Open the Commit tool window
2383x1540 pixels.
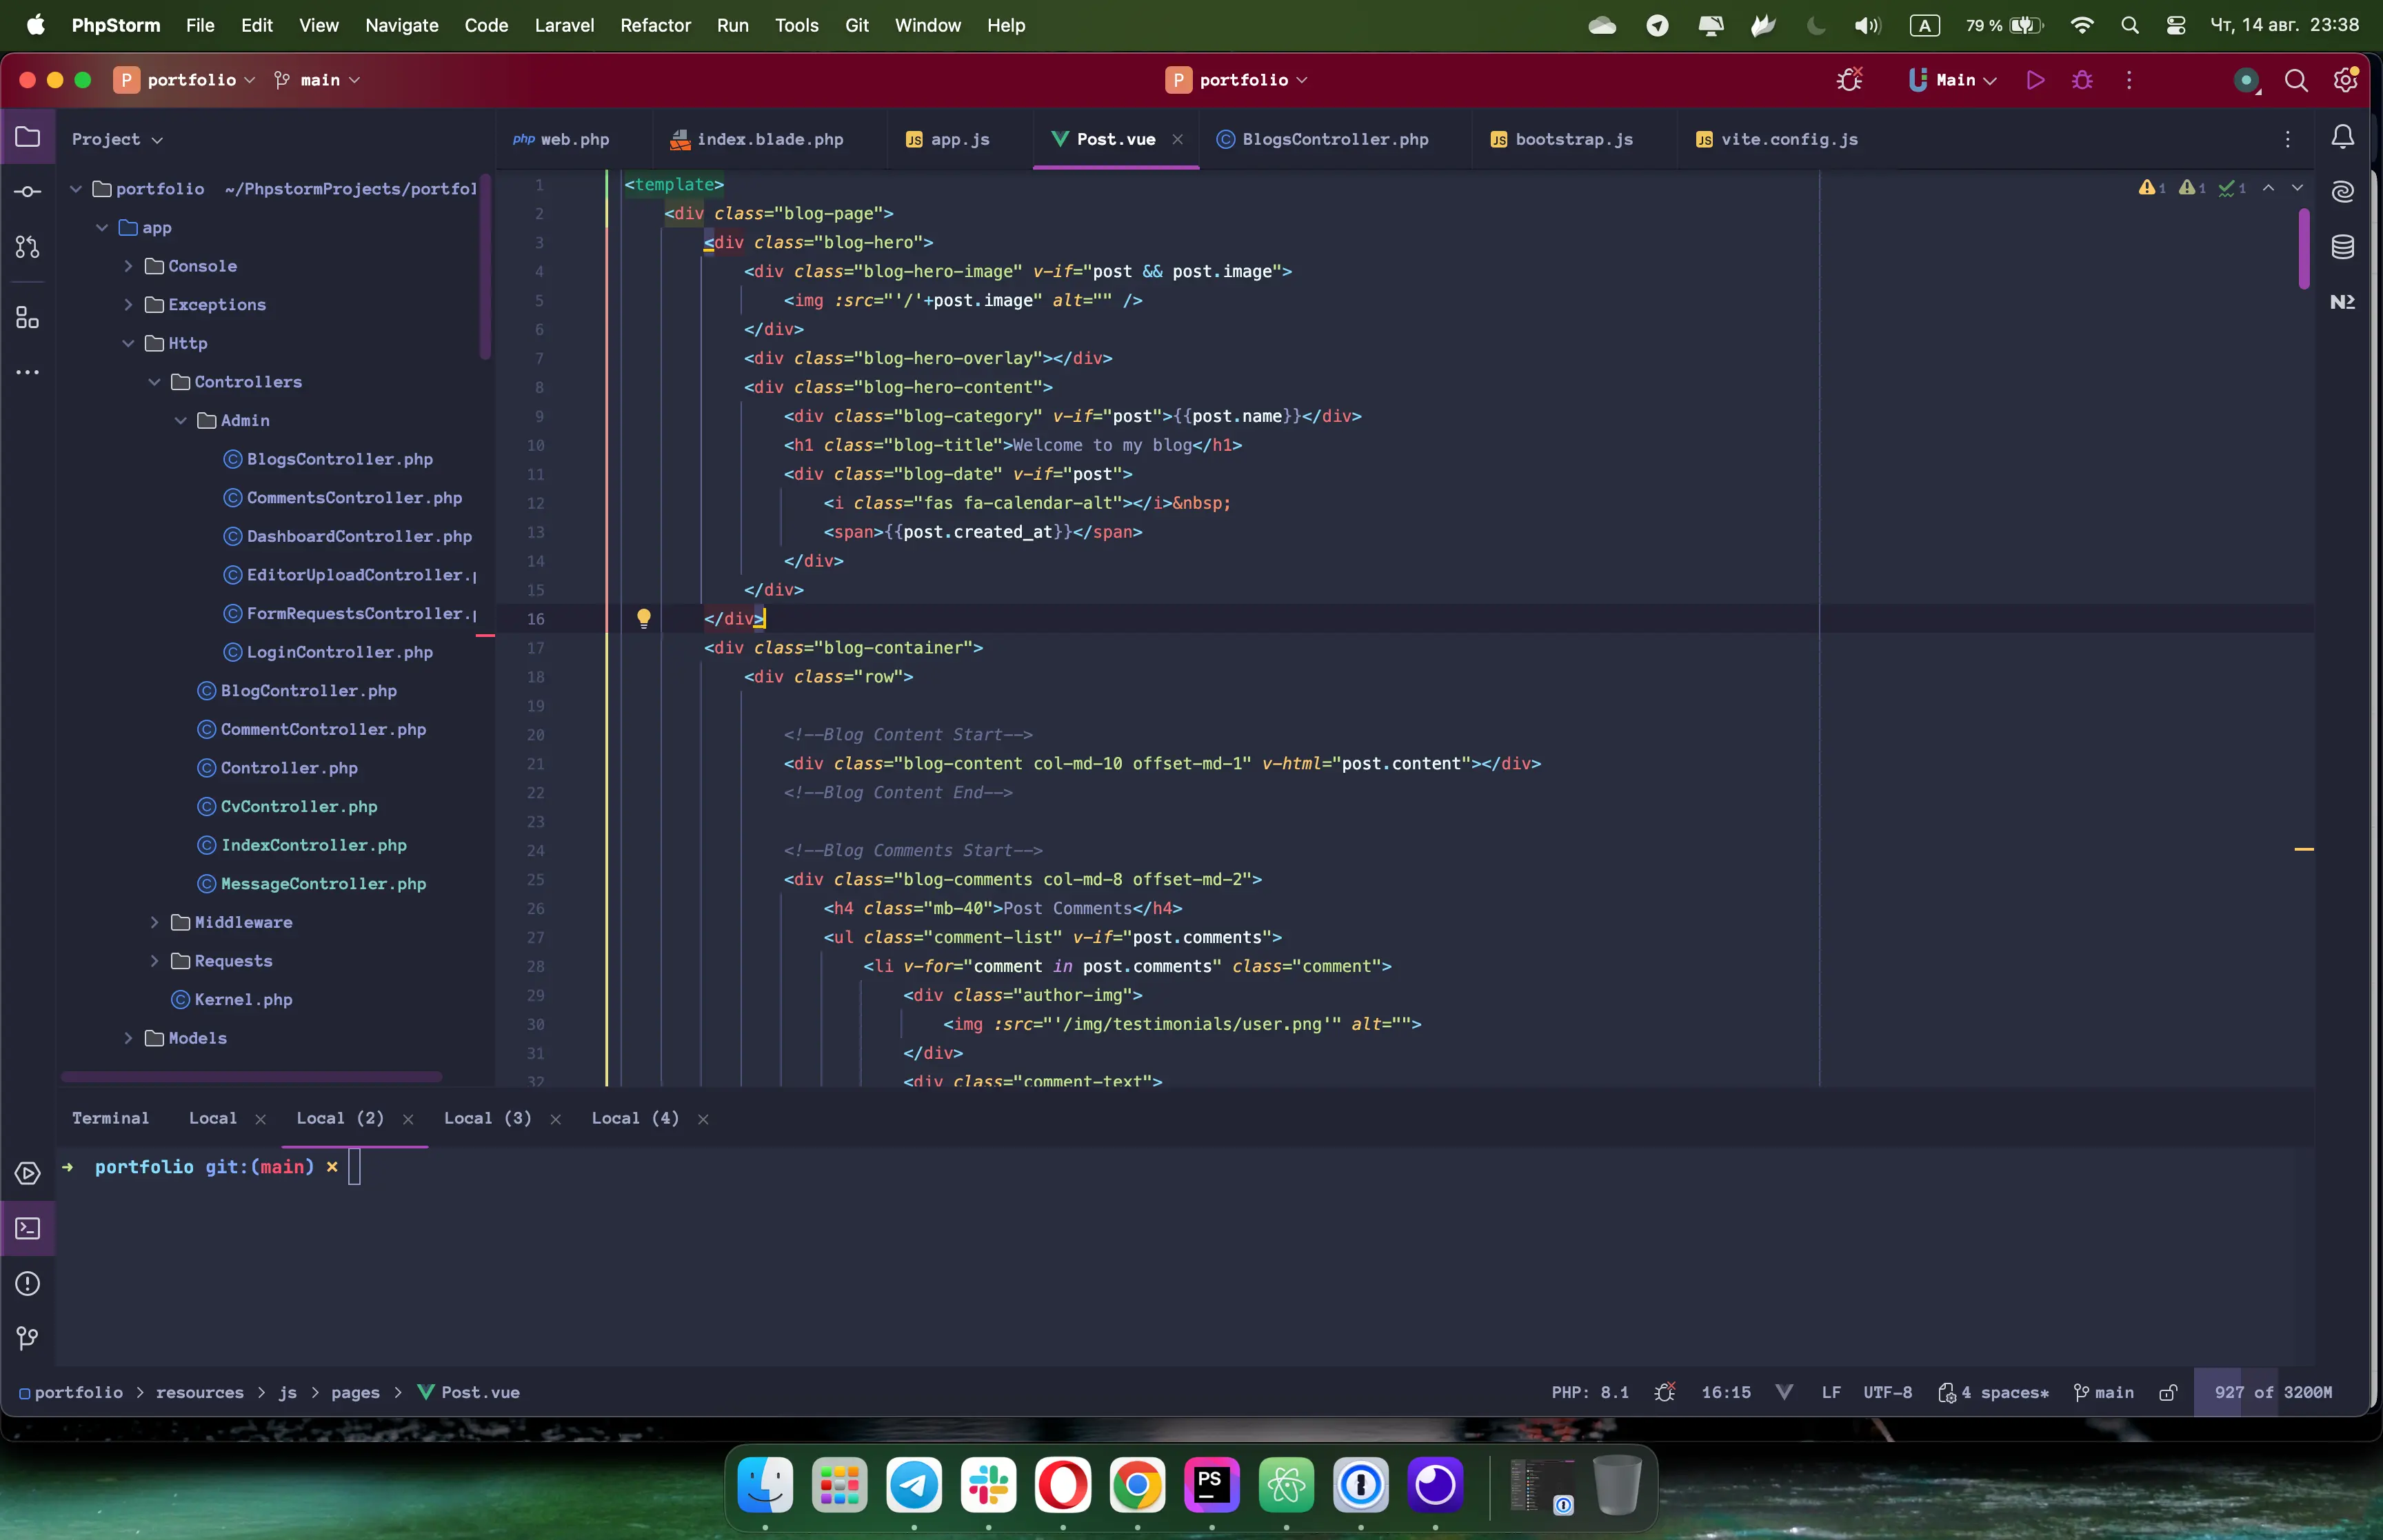coord(28,191)
